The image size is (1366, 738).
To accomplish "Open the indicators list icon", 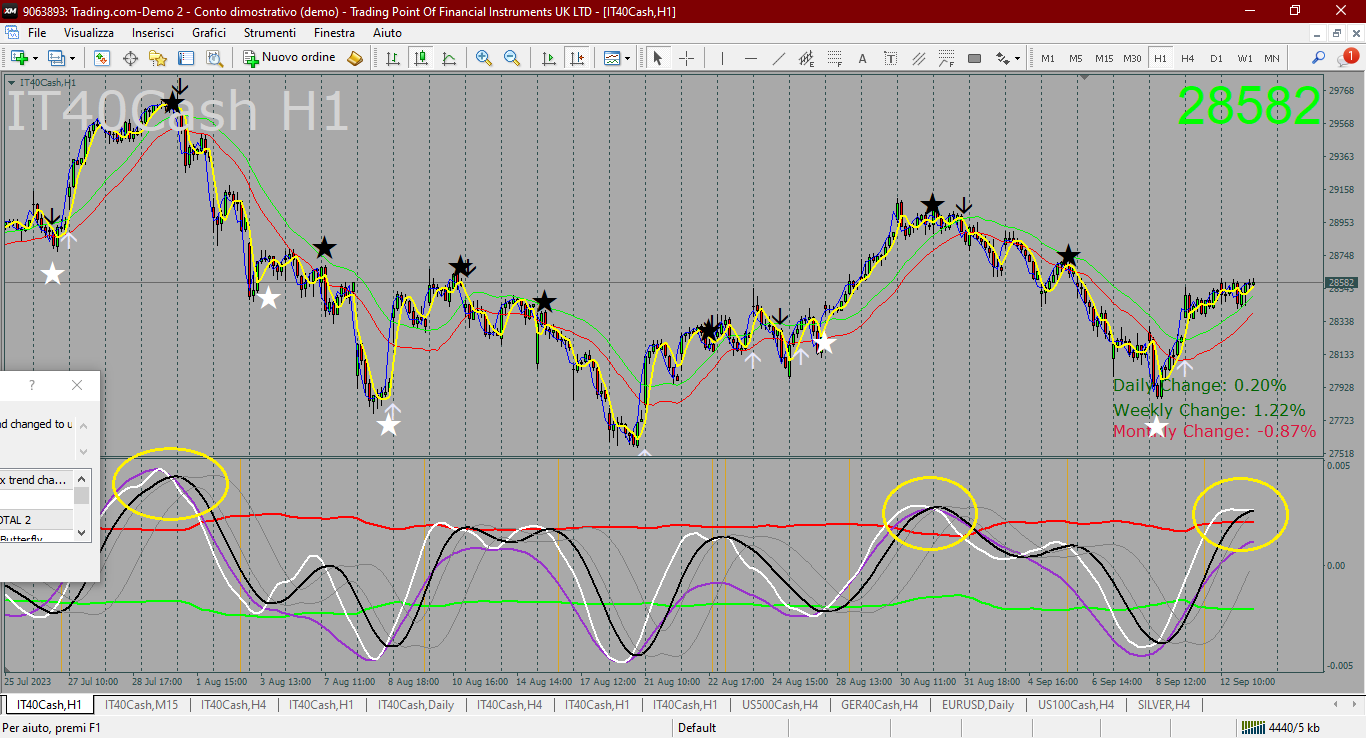I will tap(611, 58).
